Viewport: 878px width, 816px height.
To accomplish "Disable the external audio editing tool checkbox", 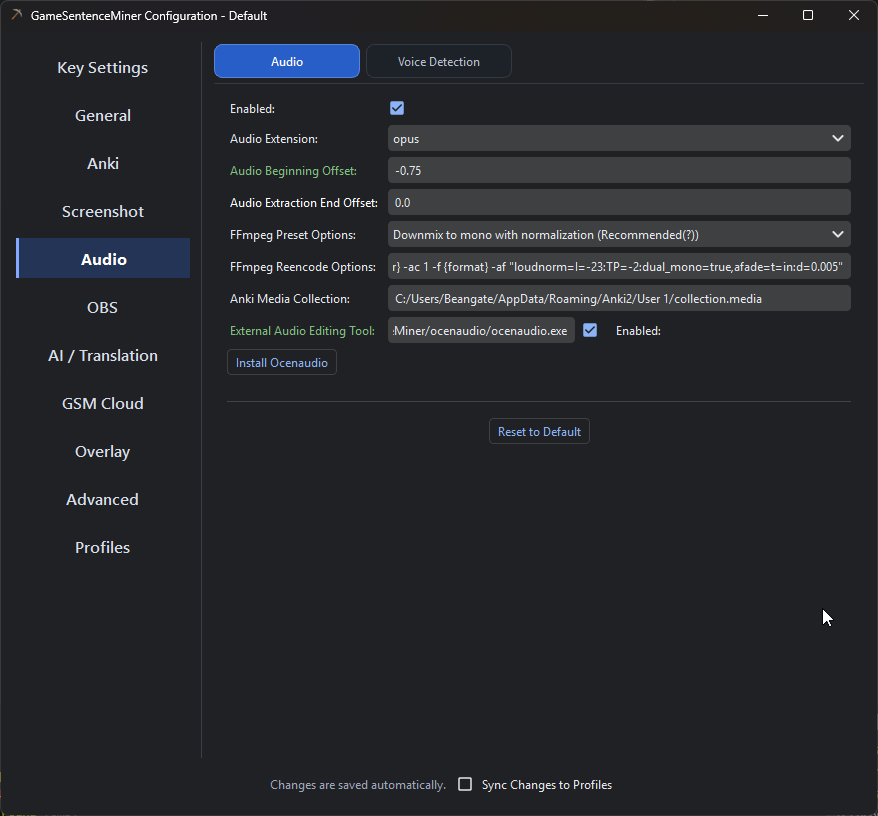I will pyautogui.click(x=590, y=330).
